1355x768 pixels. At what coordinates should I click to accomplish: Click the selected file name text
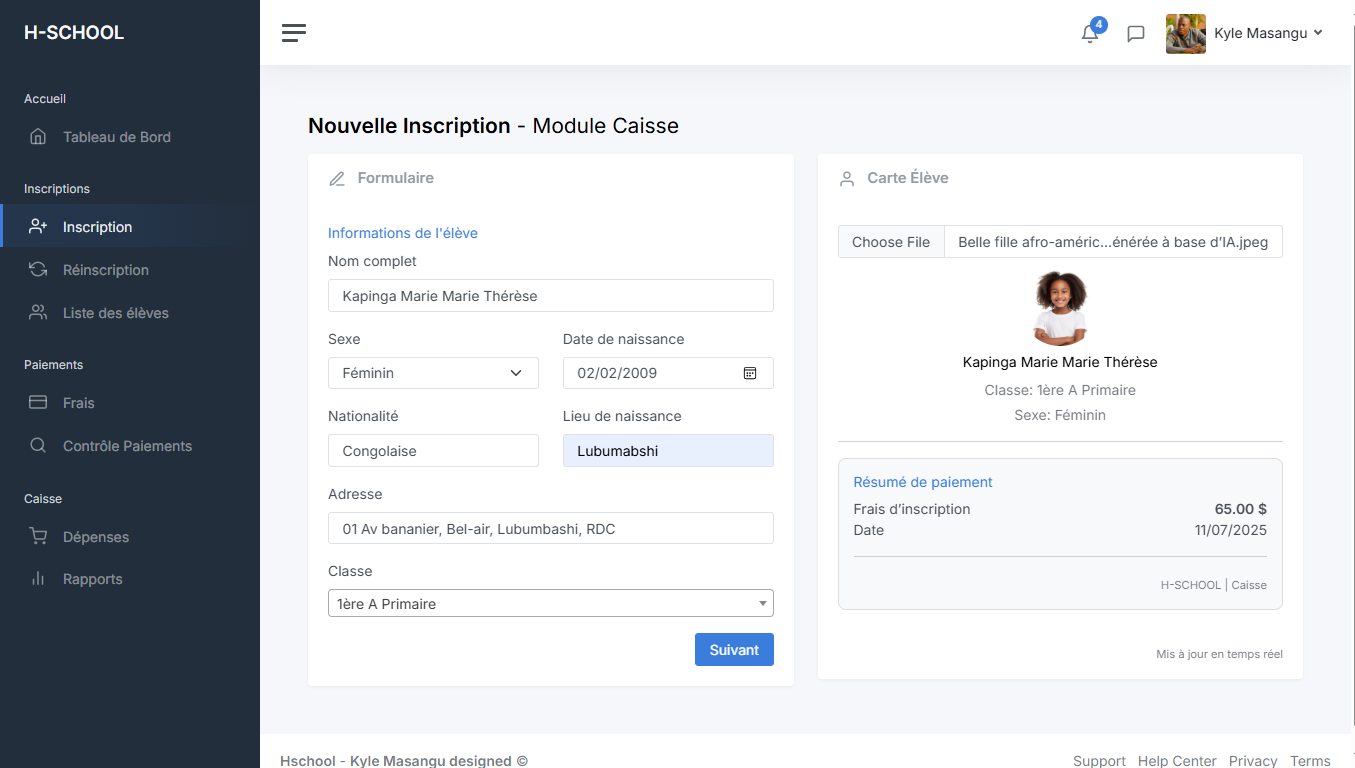point(1113,242)
